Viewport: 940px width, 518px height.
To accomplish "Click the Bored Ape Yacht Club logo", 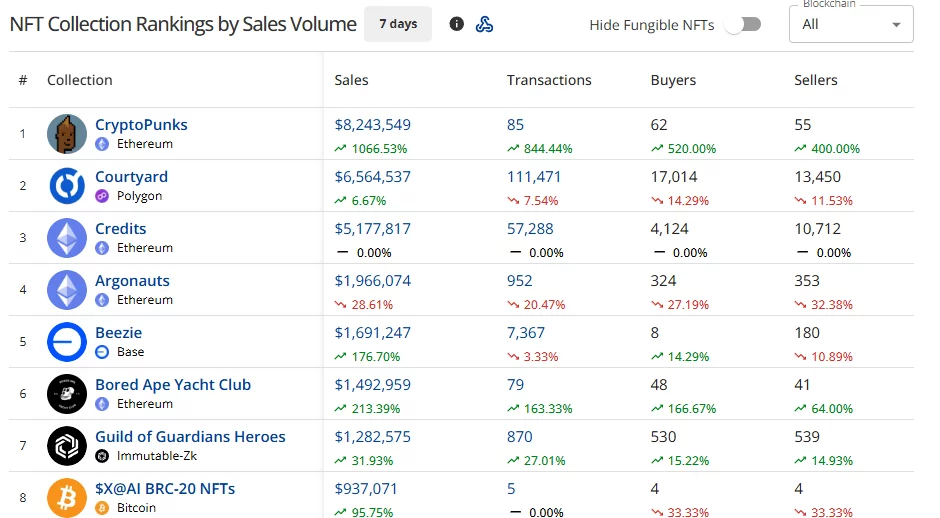I will pos(67,394).
